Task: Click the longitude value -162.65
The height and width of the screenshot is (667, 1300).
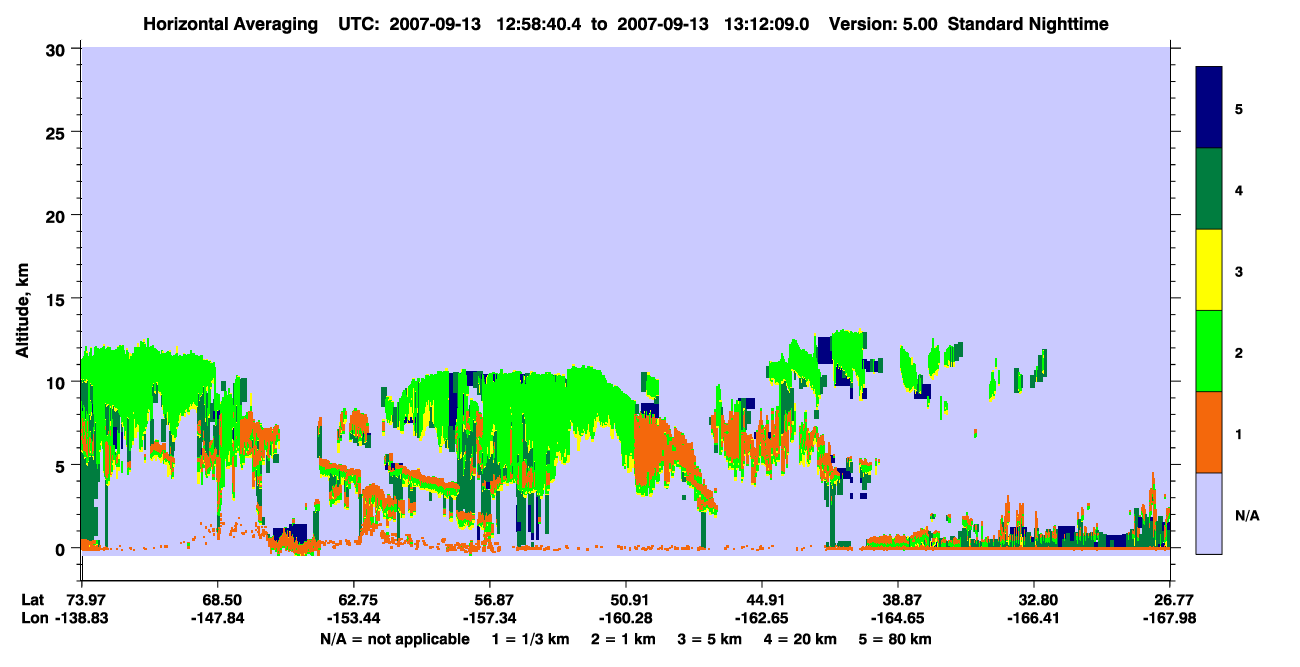Action: (762, 619)
